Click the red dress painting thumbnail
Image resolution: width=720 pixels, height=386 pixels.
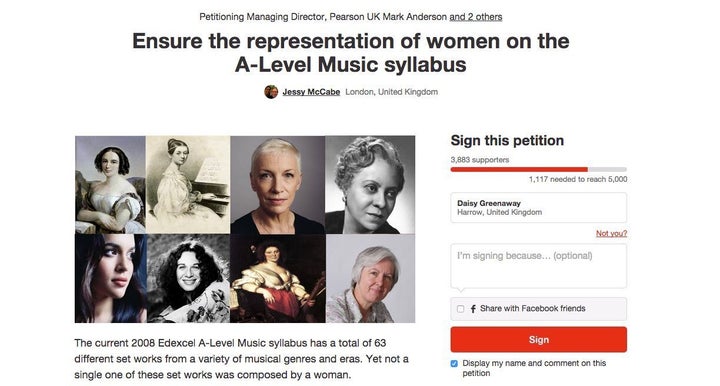278,278
